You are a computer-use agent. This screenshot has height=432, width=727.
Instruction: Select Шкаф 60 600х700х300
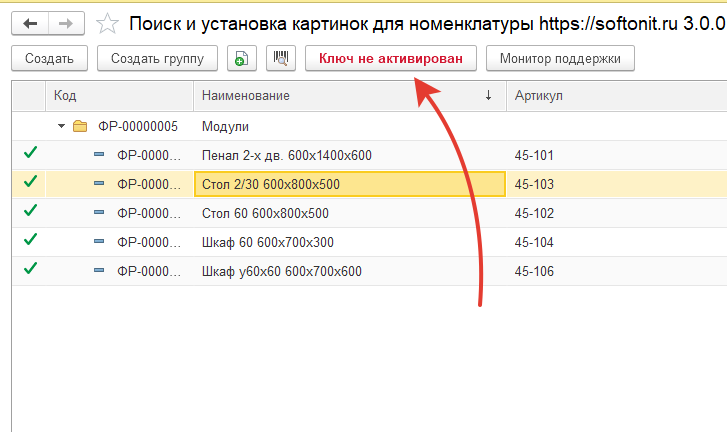point(268,242)
